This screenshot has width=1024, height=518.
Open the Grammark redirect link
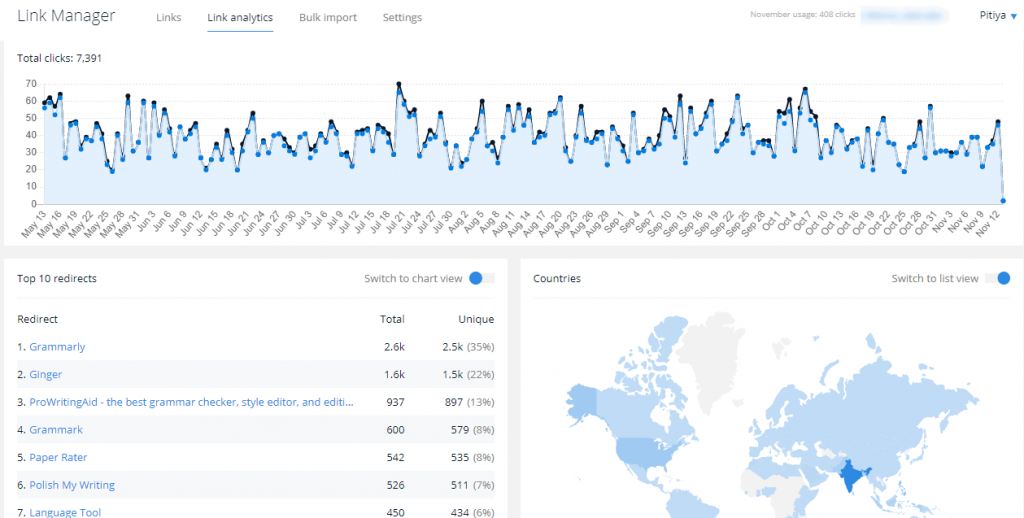coord(56,430)
